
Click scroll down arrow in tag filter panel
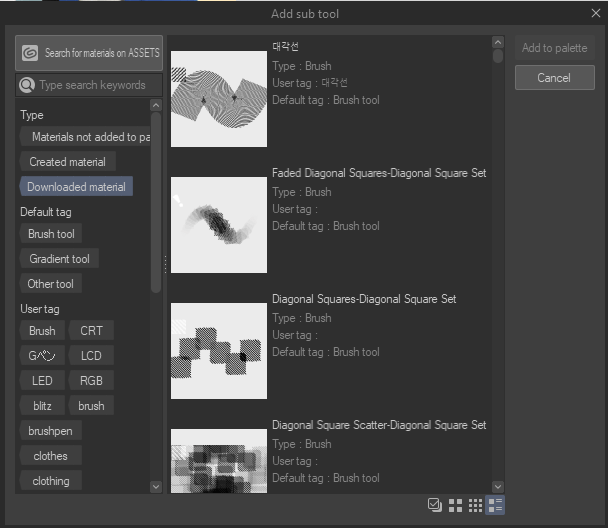pos(156,487)
